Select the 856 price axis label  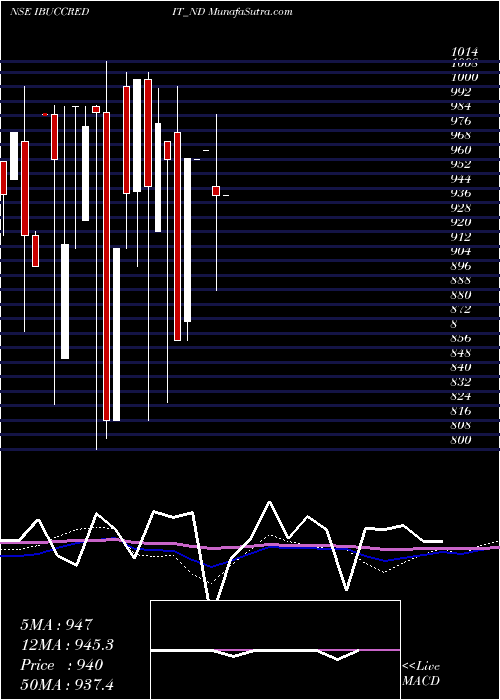(461, 338)
